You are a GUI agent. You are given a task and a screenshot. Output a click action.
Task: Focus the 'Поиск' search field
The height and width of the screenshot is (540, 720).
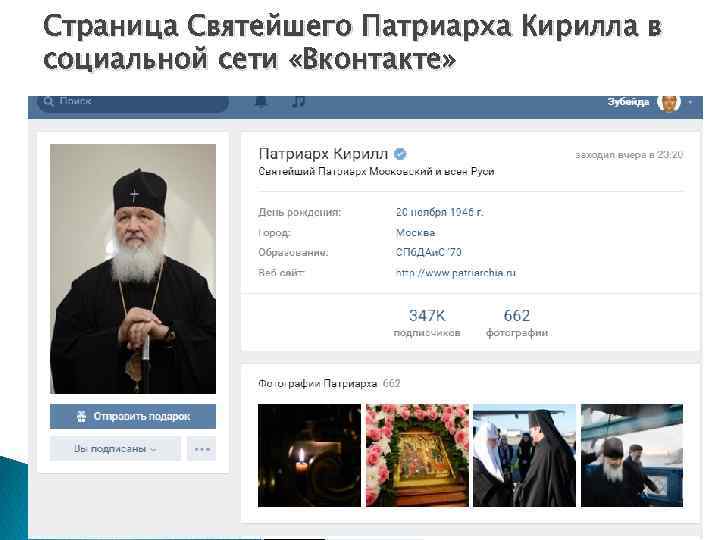pos(133,103)
